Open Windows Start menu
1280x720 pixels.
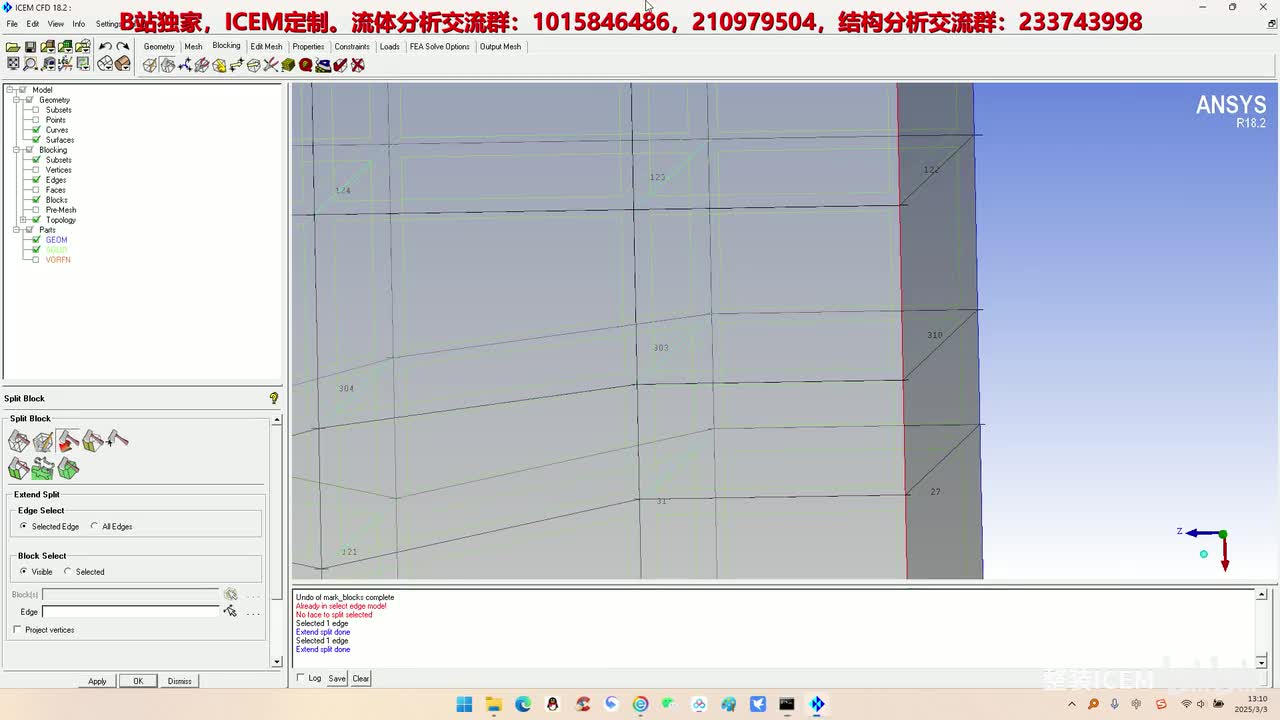[x=464, y=704]
